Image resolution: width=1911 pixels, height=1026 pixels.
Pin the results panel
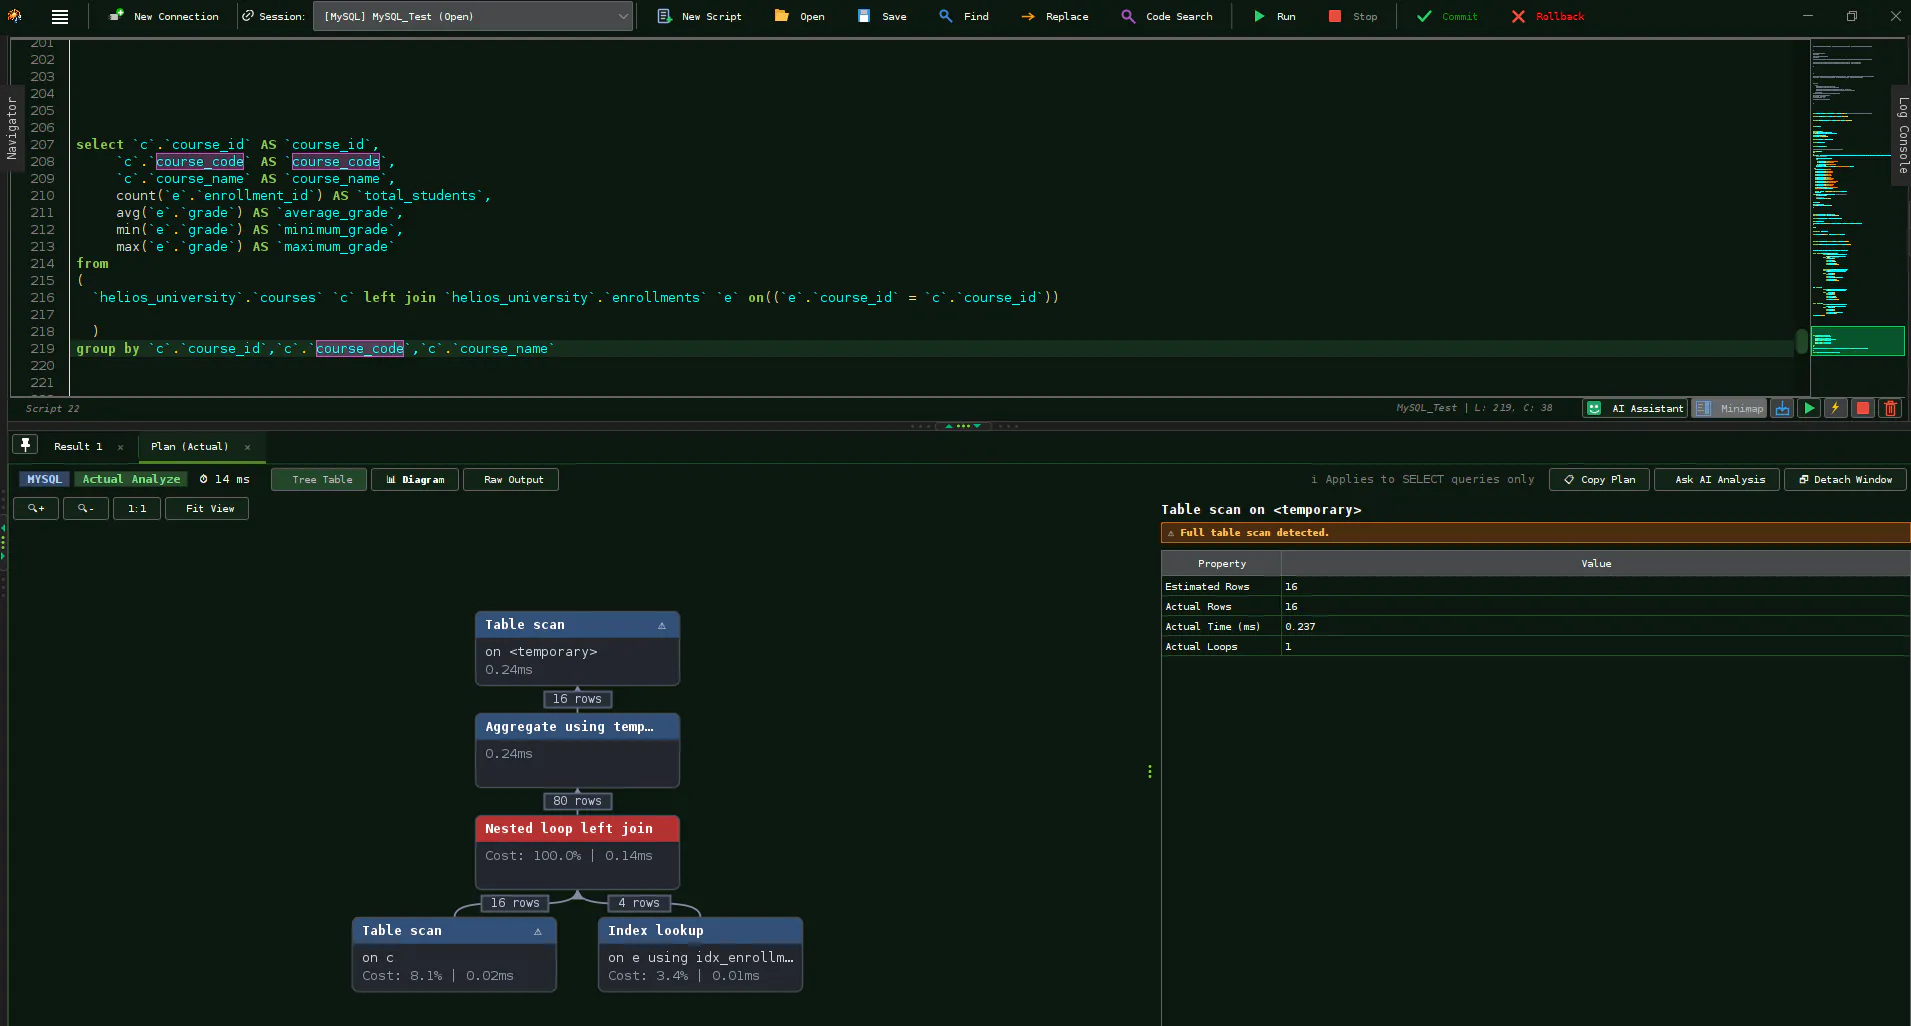(x=25, y=445)
